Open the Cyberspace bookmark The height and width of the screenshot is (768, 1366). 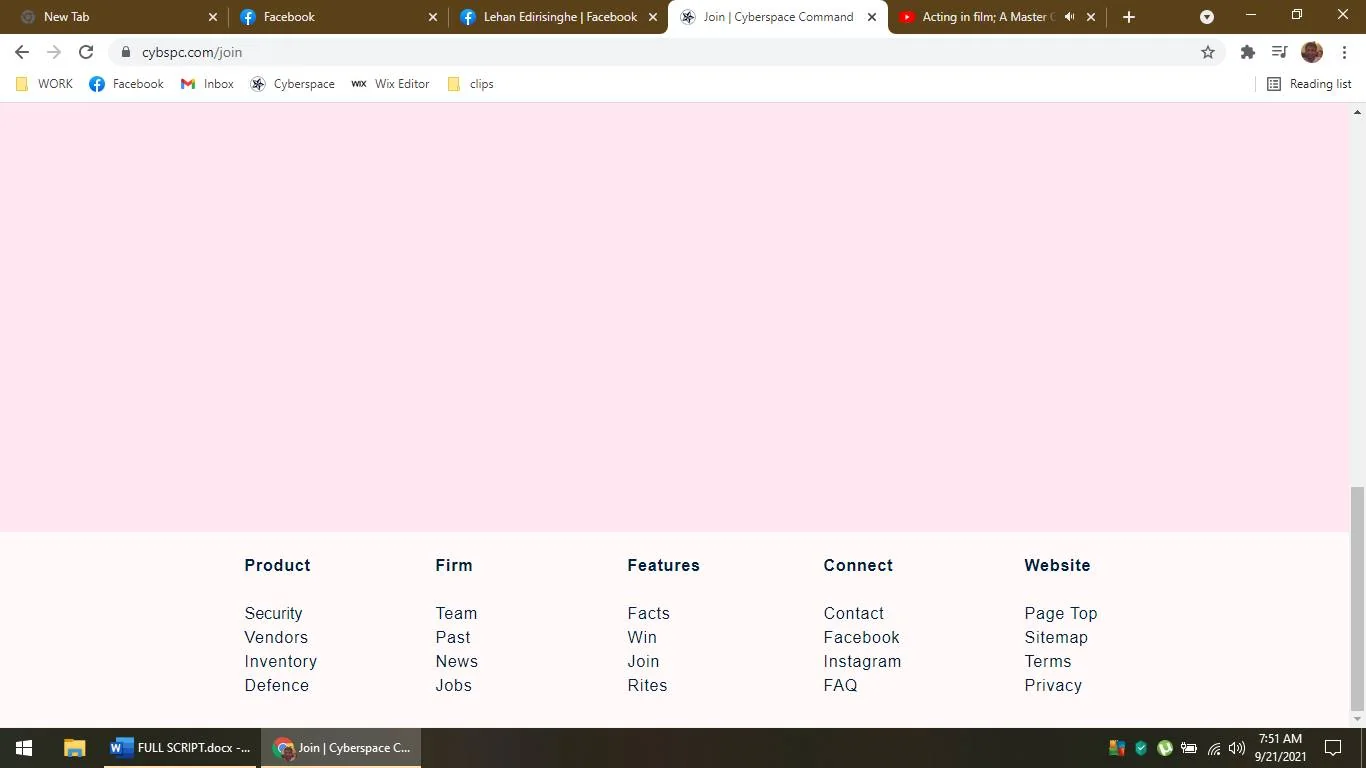292,84
